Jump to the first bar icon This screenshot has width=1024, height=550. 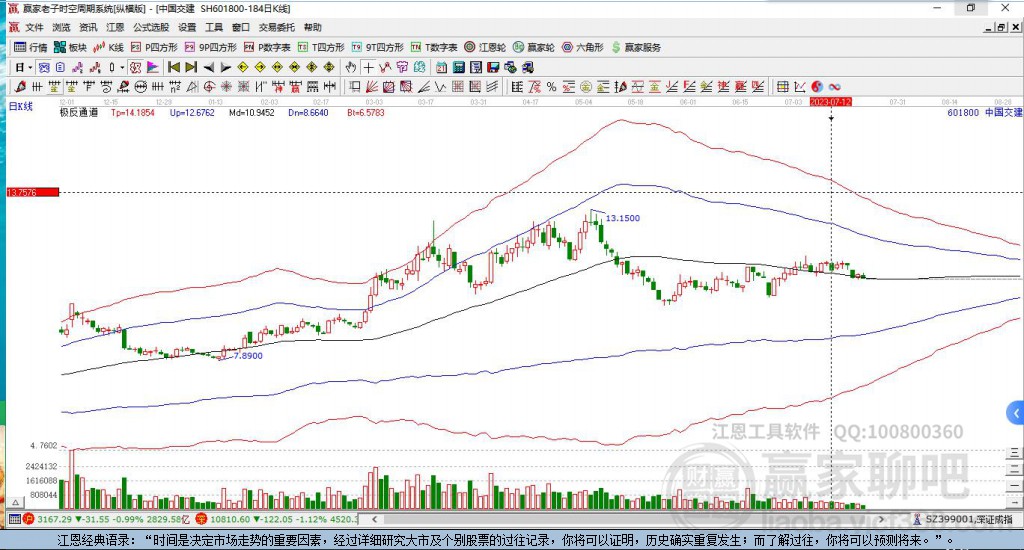click(x=174, y=67)
